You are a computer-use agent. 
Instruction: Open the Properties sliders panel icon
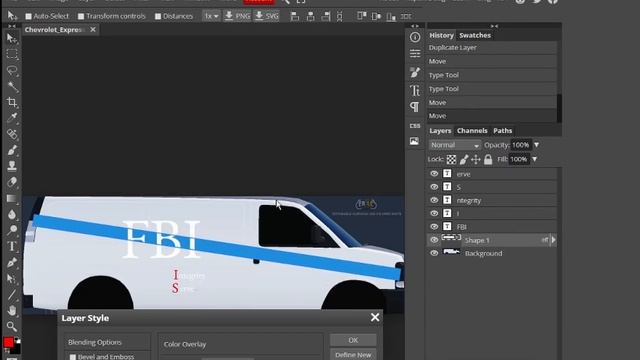point(415,53)
